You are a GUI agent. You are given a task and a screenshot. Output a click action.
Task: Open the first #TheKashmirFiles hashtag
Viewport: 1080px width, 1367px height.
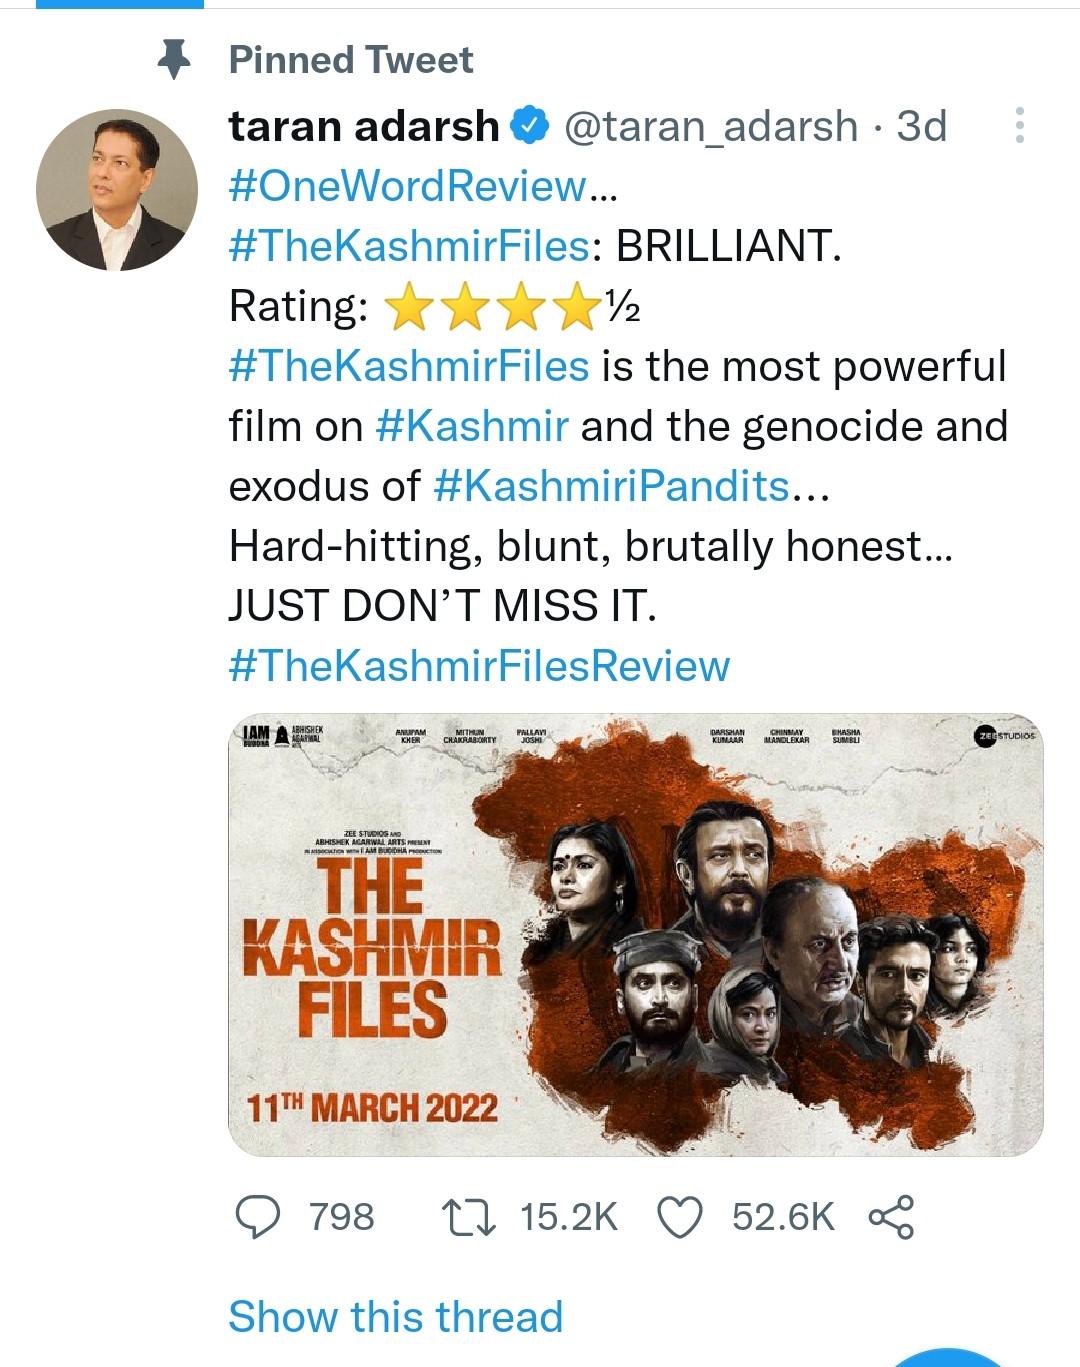(x=409, y=246)
